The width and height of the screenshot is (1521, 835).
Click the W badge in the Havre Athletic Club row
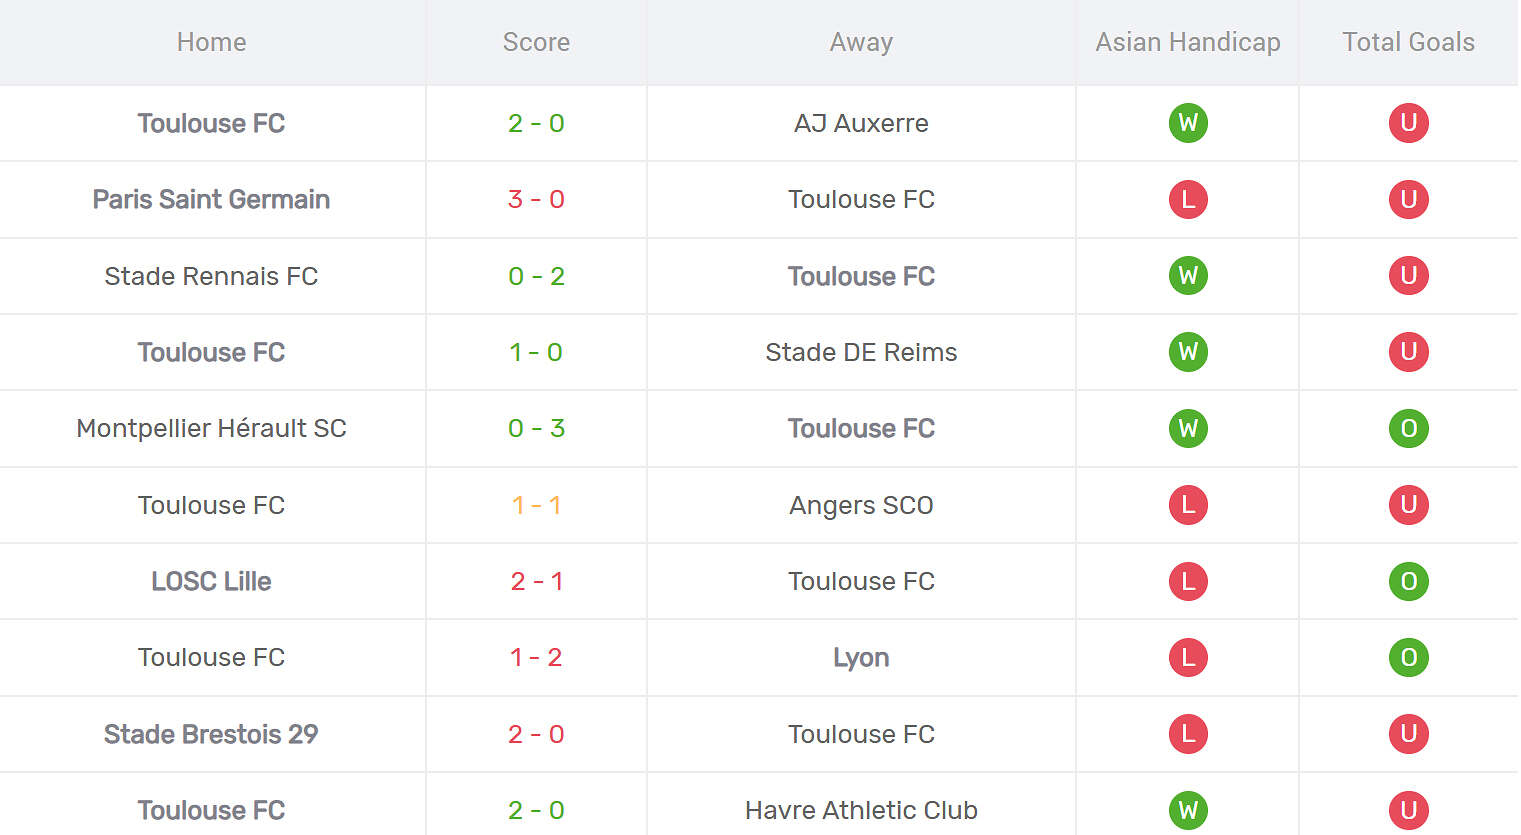(x=1188, y=810)
